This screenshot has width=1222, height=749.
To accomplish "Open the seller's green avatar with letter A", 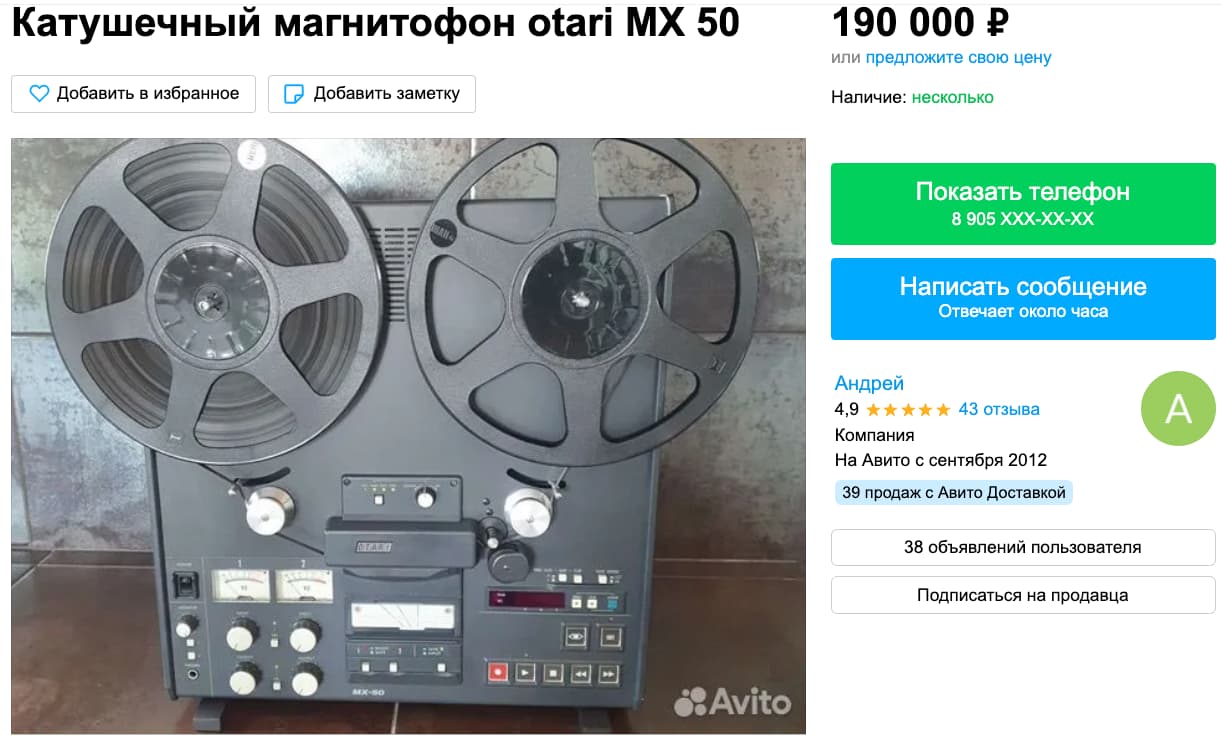I will [x=1178, y=409].
